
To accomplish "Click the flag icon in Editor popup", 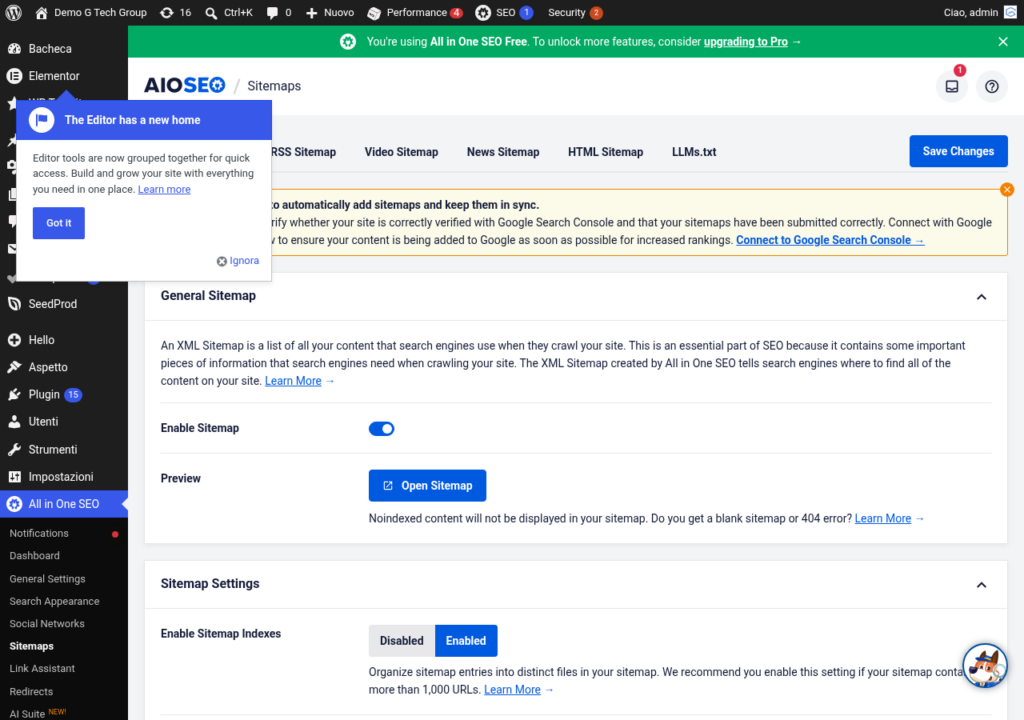I will point(42,120).
